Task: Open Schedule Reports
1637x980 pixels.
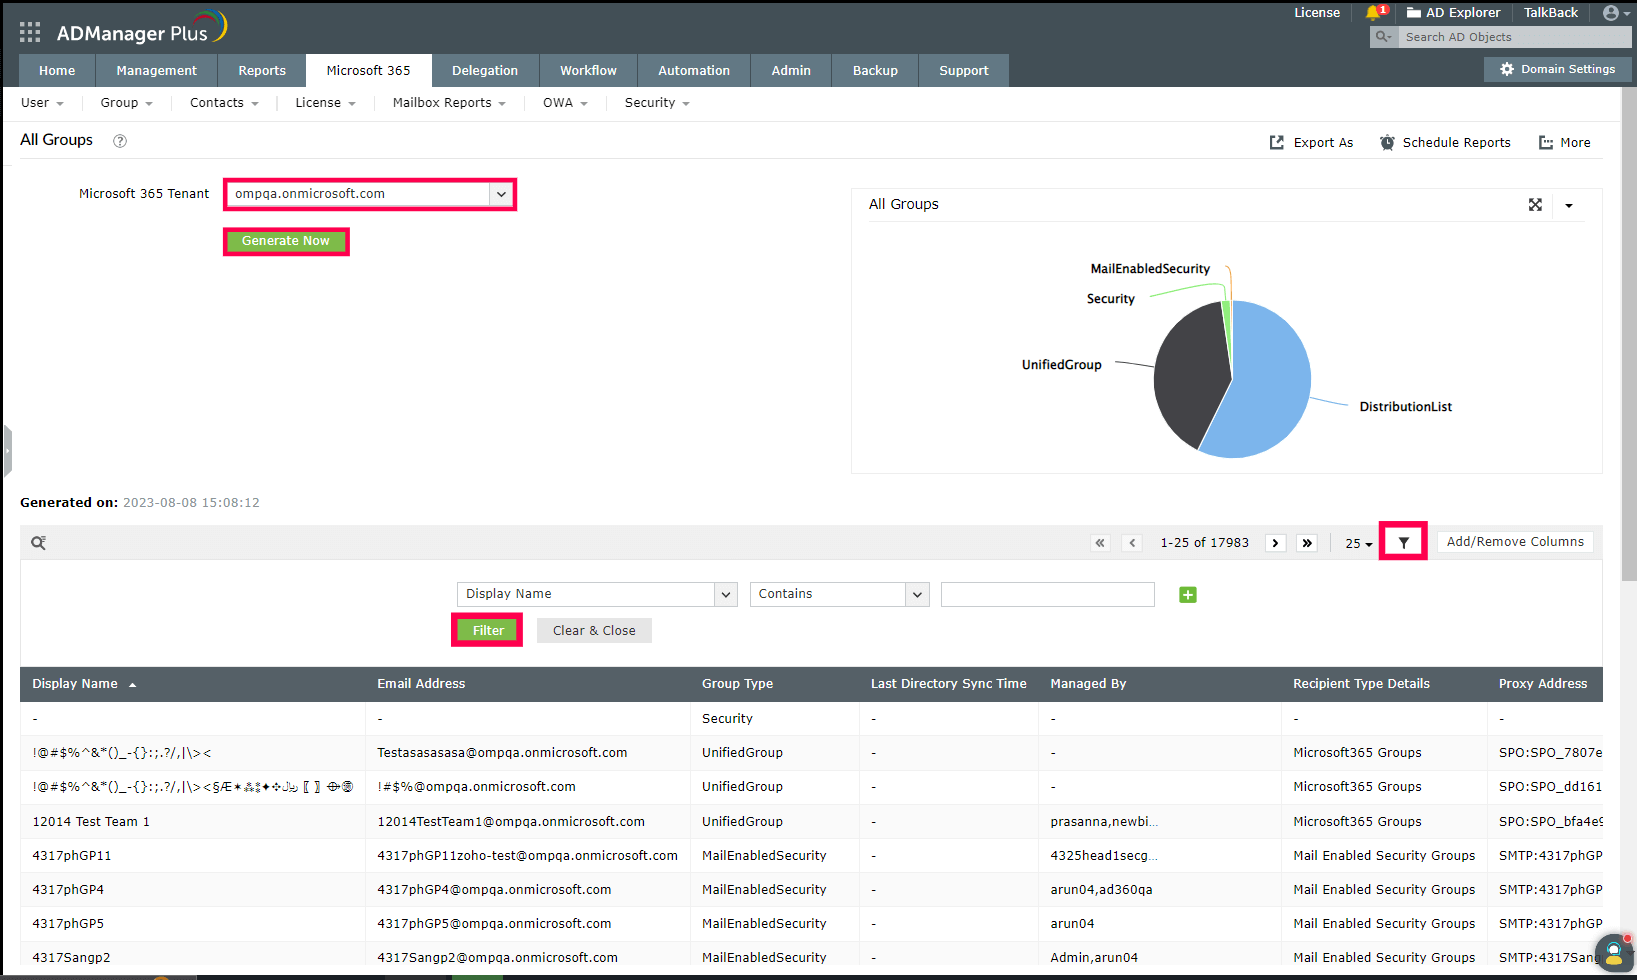Action: pyautogui.click(x=1445, y=143)
